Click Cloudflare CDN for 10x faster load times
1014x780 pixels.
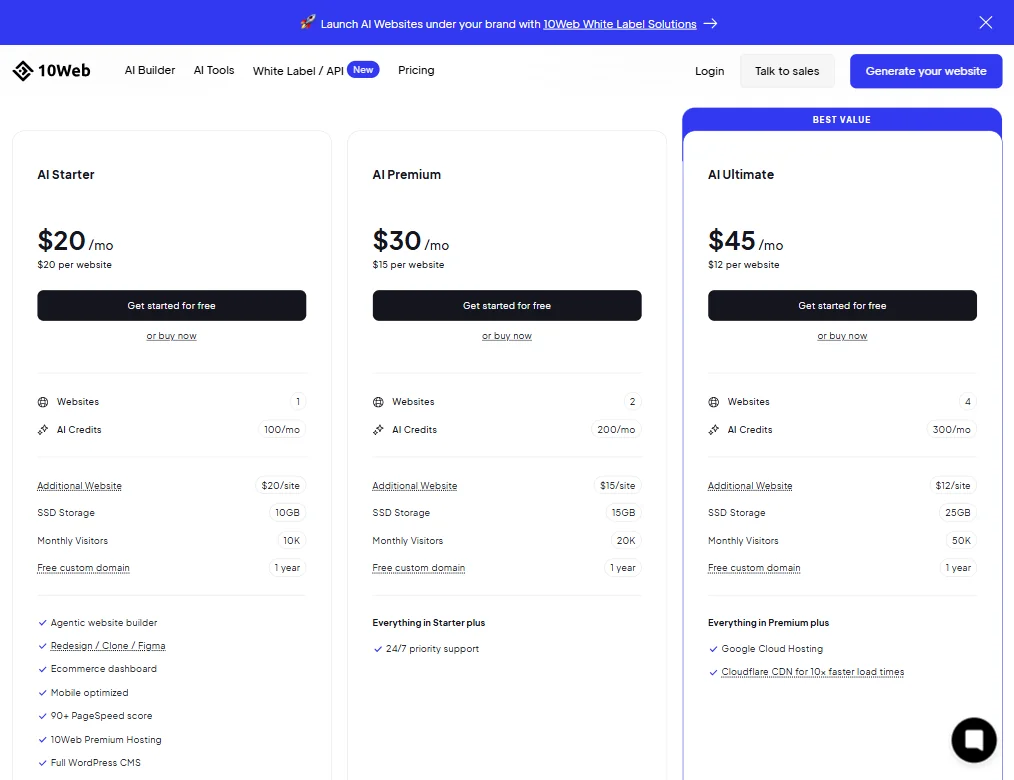[812, 672]
